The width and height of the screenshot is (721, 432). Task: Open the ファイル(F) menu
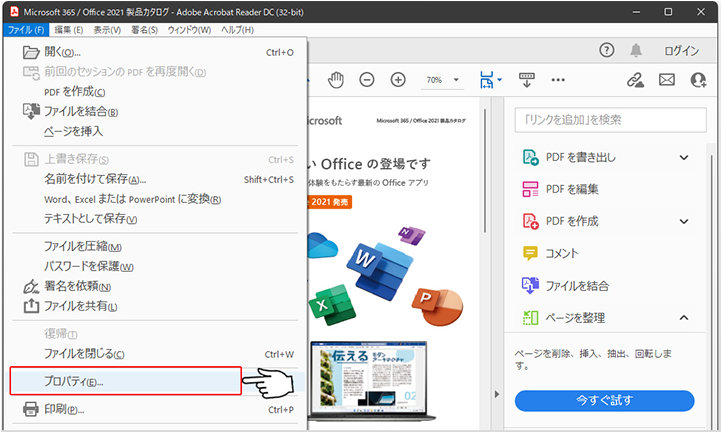[26, 30]
